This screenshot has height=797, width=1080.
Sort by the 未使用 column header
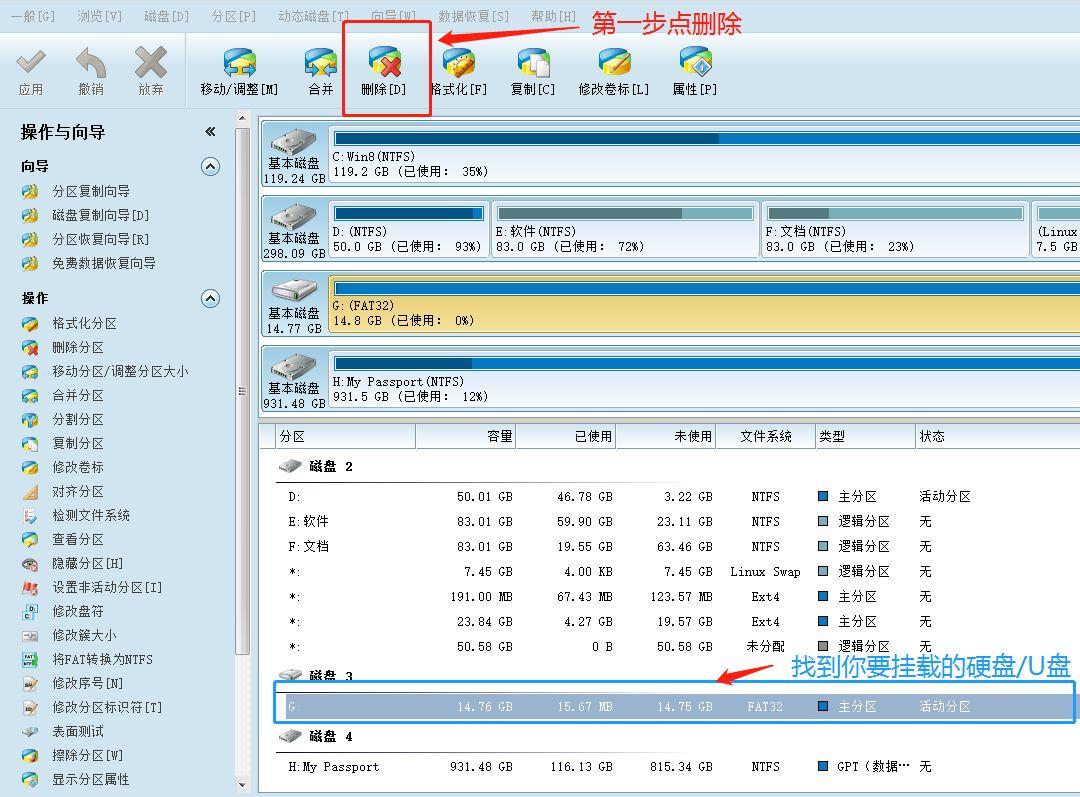[666, 436]
